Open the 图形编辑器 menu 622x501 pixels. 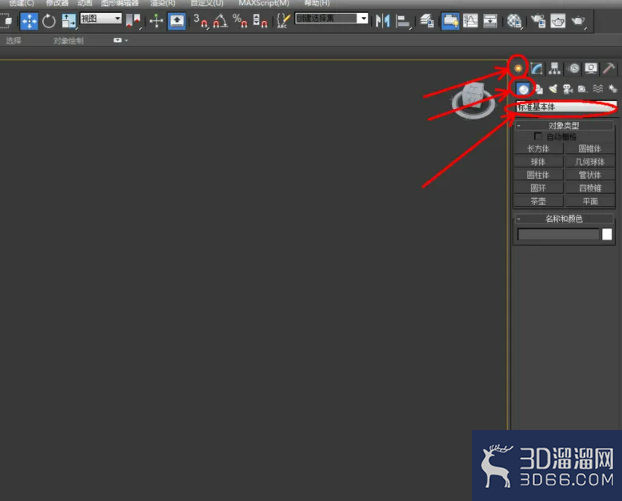click(120, 3)
